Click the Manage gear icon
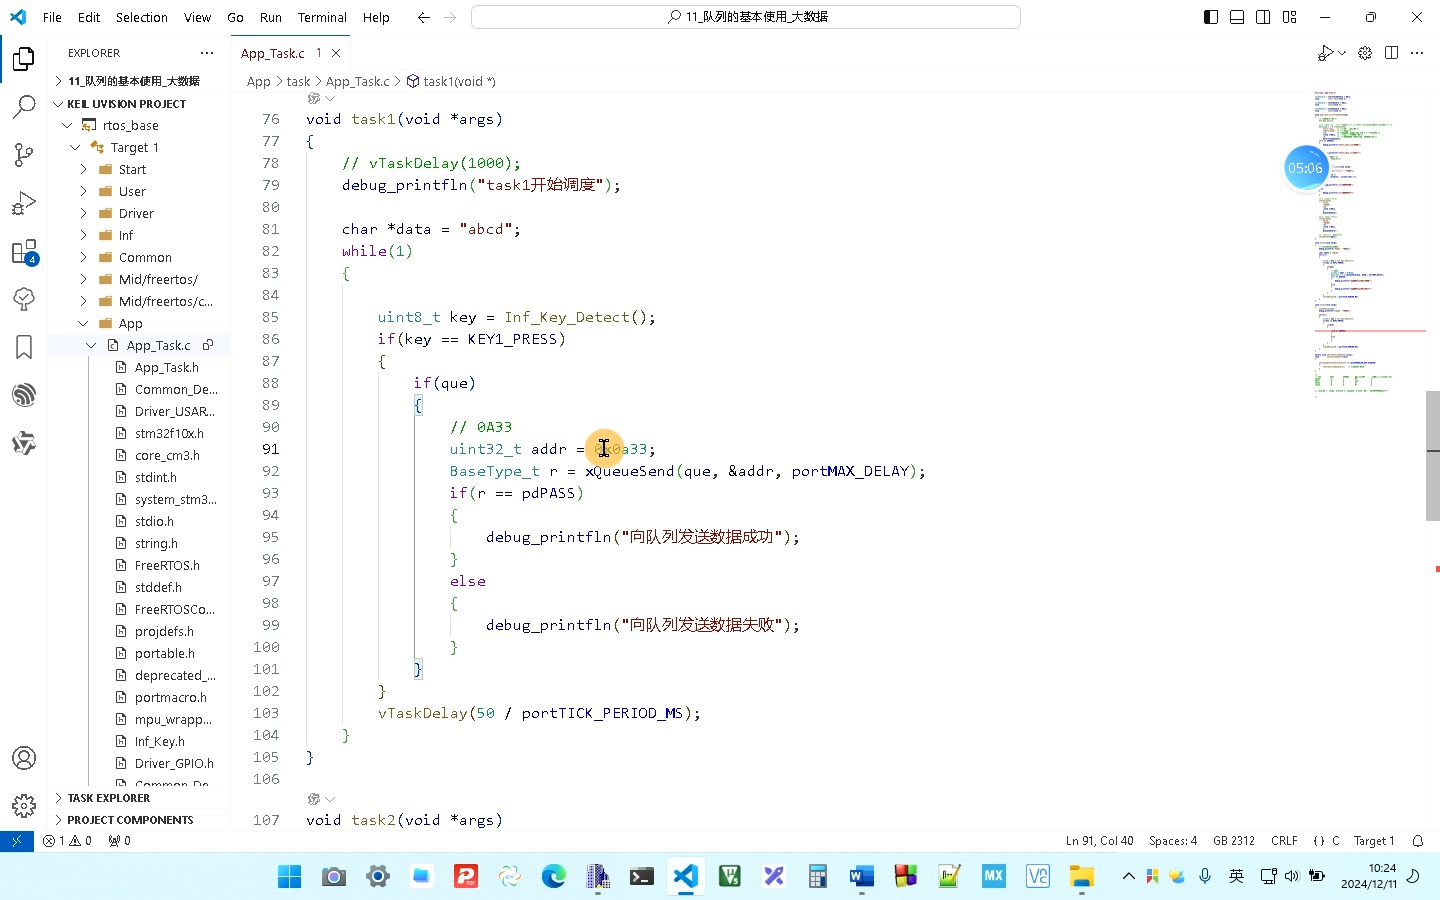Viewport: 1440px width, 900px height. pos(24,805)
